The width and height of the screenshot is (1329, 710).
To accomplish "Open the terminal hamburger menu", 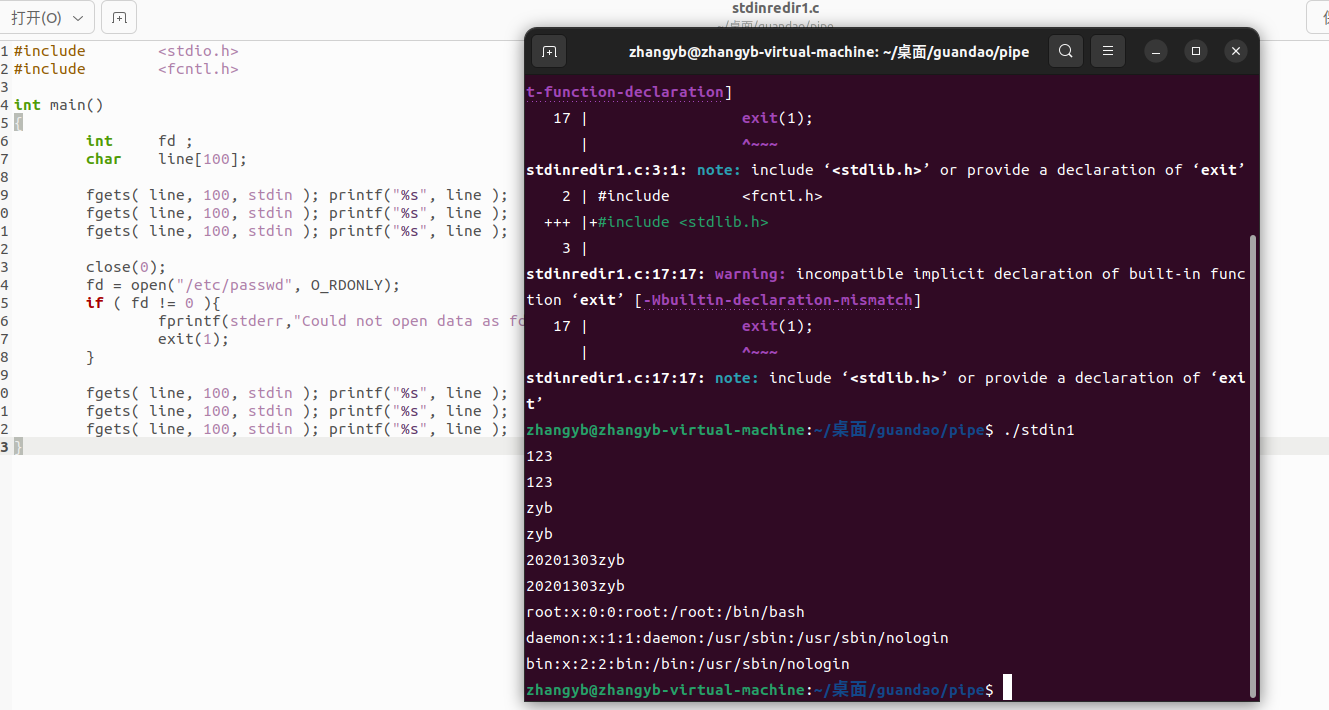I will pyautogui.click(x=1107, y=51).
